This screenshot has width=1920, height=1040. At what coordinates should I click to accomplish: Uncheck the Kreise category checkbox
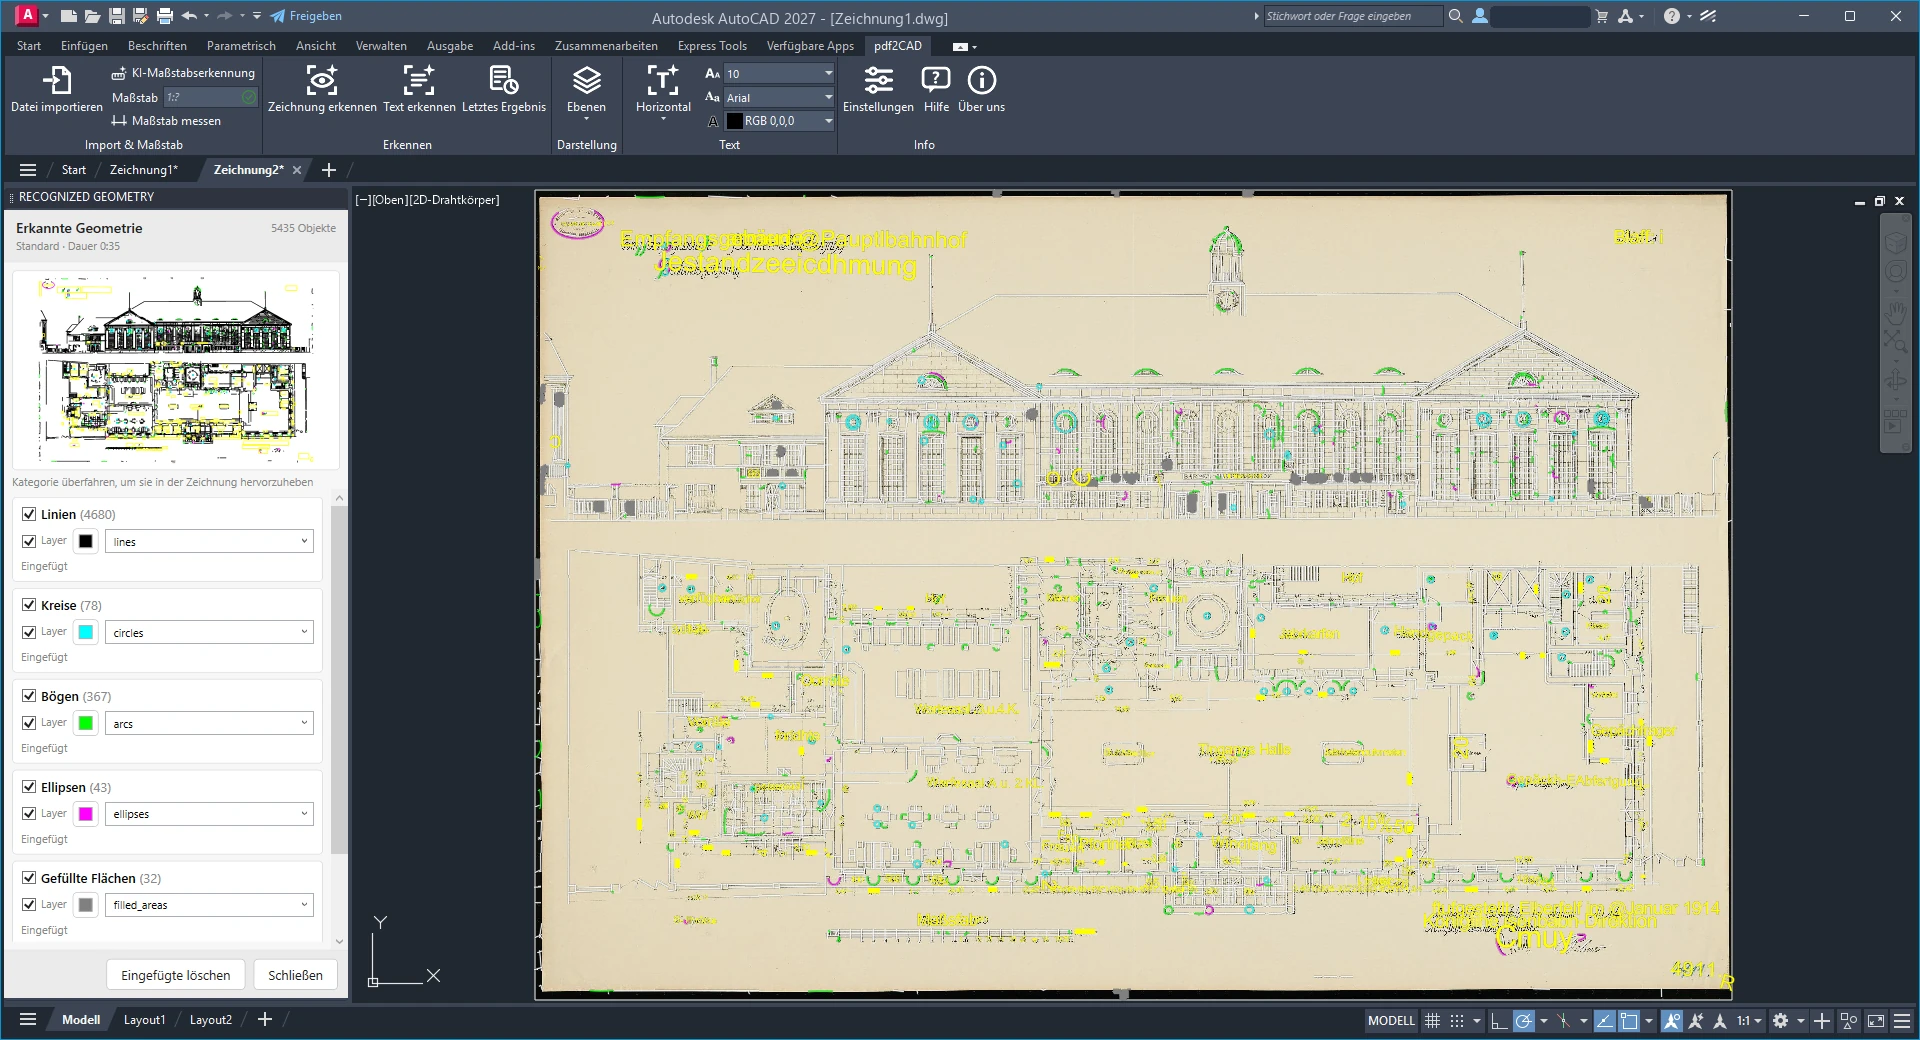pos(29,605)
